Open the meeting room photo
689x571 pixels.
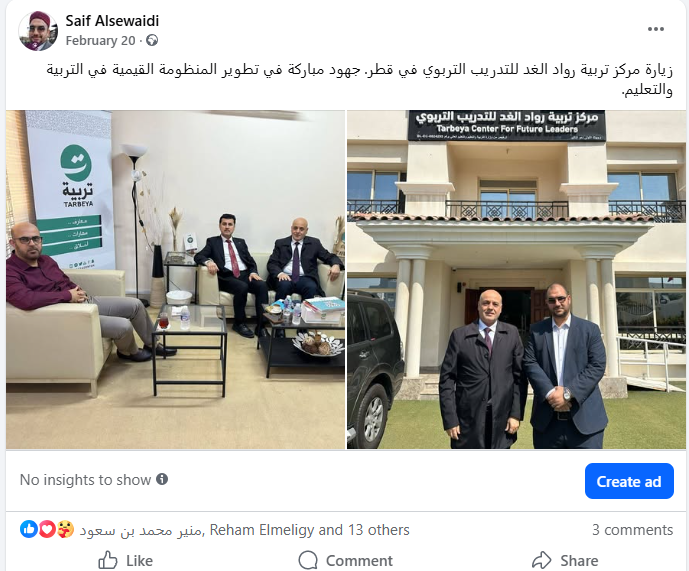[175, 280]
